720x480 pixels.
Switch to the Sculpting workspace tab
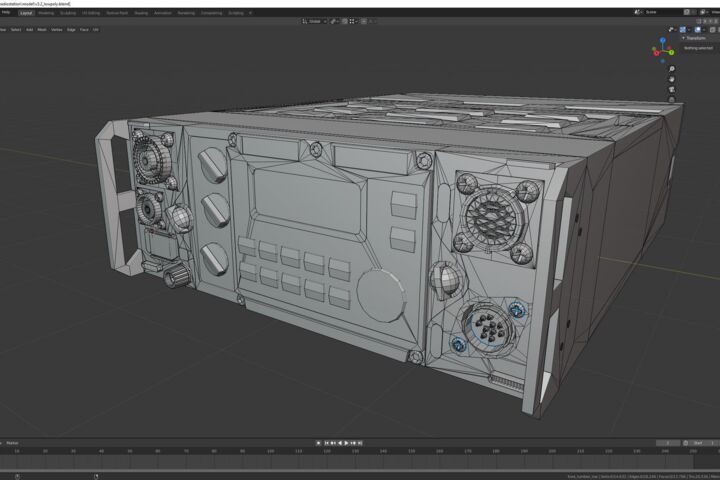coord(68,13)
